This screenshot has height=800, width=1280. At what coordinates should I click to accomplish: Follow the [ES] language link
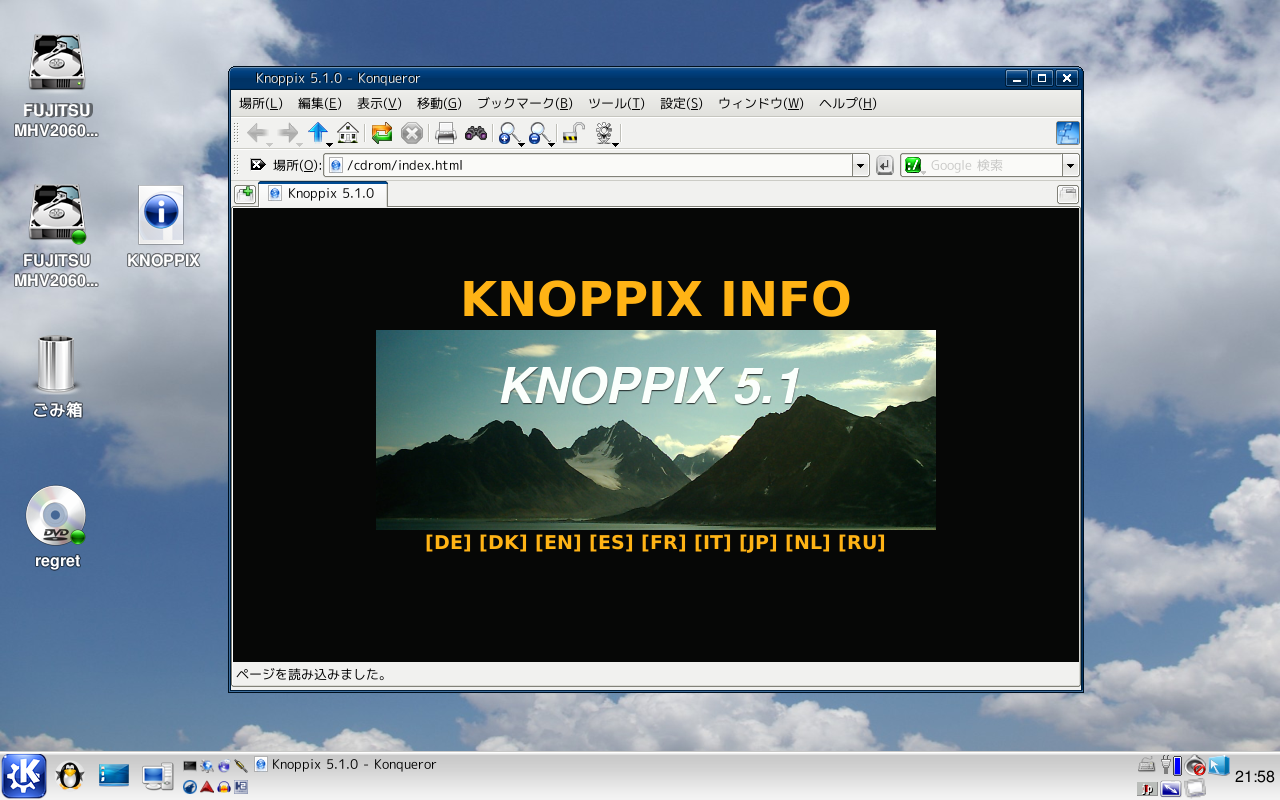click(x=611, y=542)
